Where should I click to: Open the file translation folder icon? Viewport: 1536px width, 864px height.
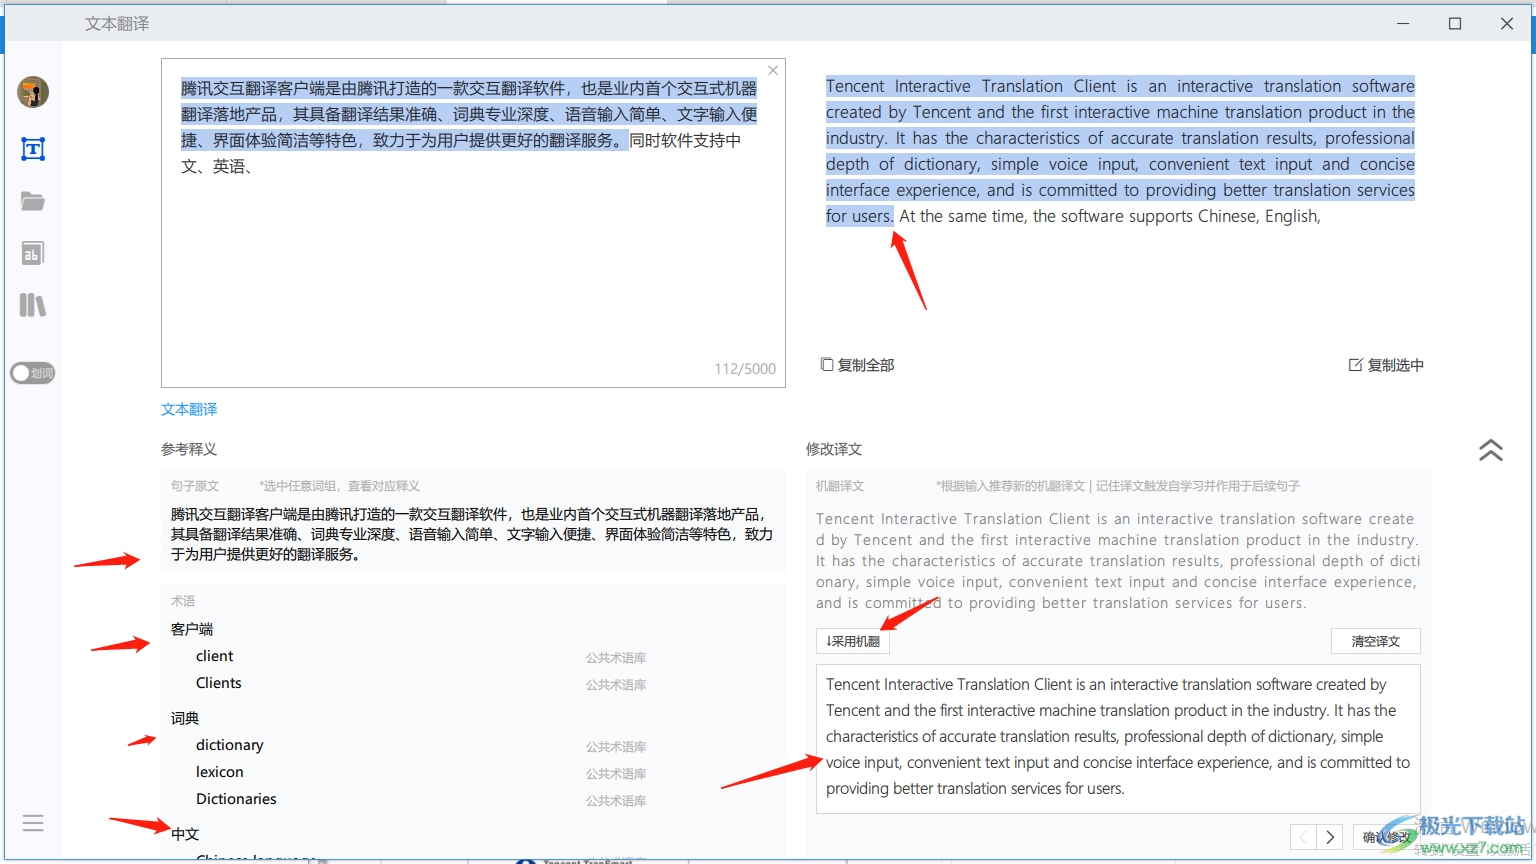click(33, 201)
